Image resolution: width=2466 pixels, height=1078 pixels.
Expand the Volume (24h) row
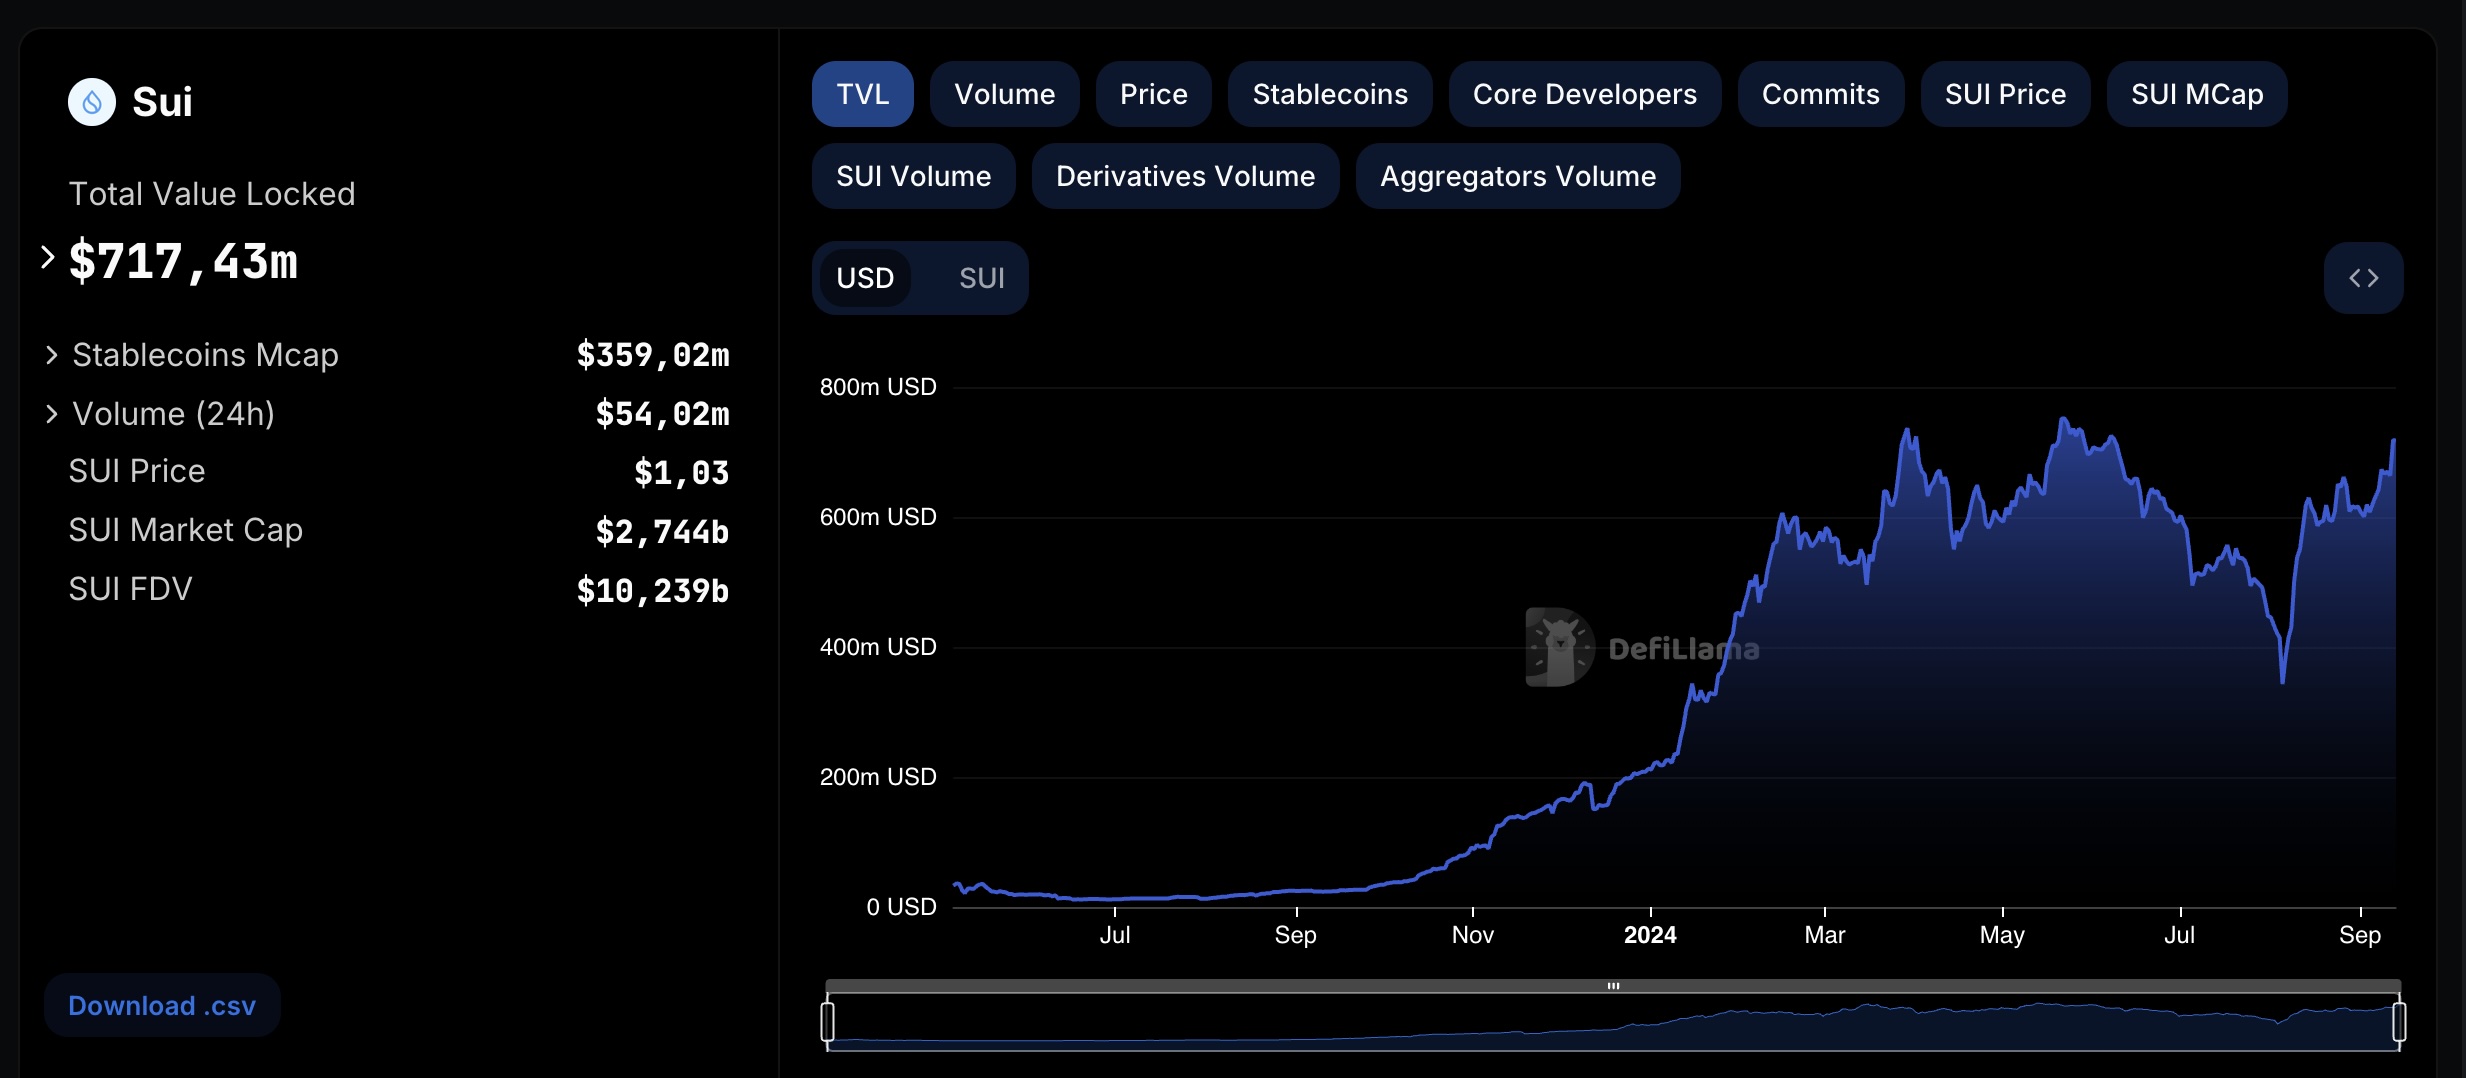[52, 414]
